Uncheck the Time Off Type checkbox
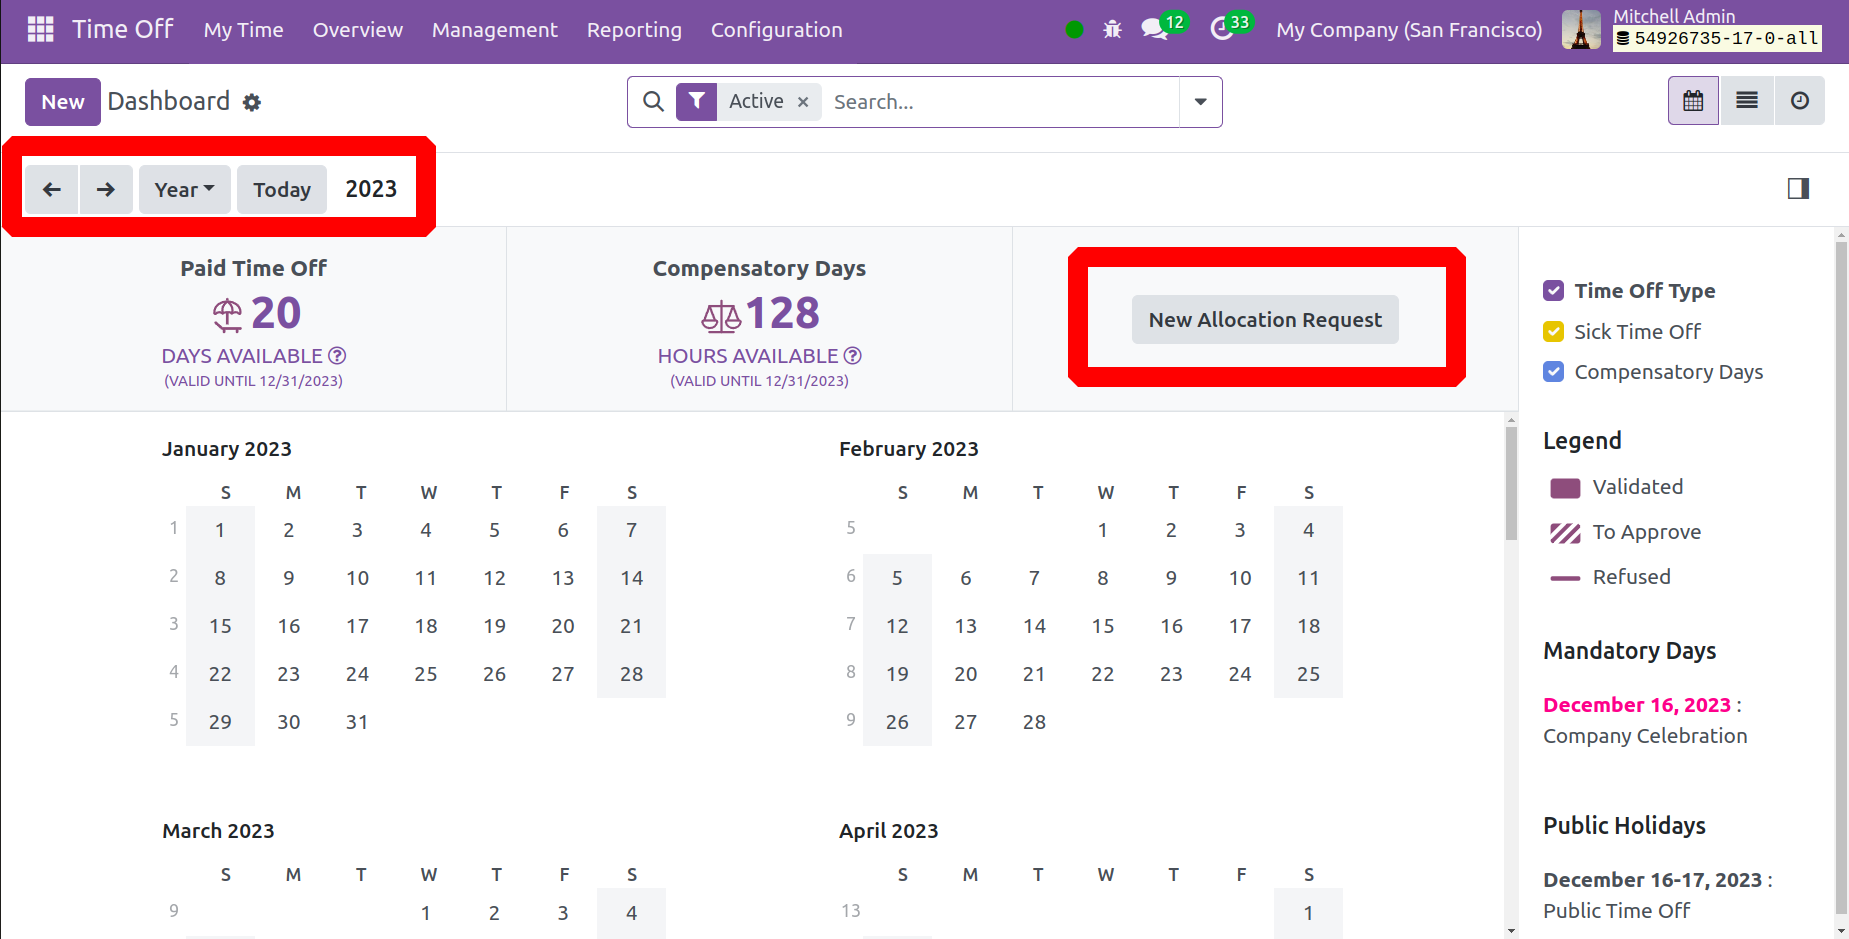1849x939 pixels. 1553,291
